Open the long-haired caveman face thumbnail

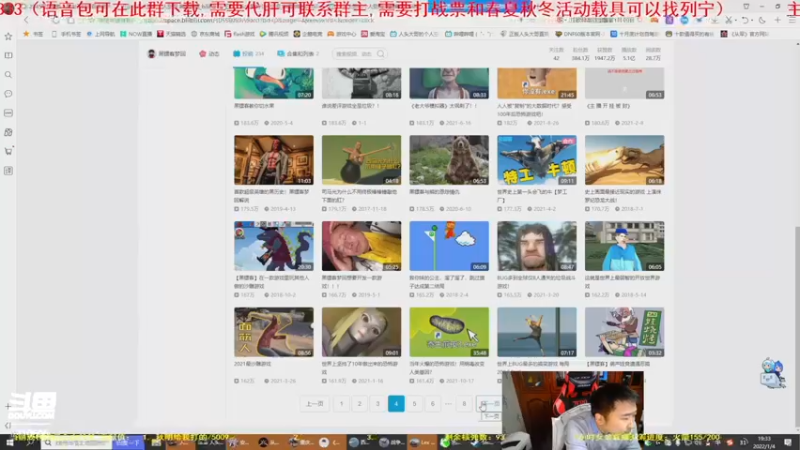(x=537, y=246)
